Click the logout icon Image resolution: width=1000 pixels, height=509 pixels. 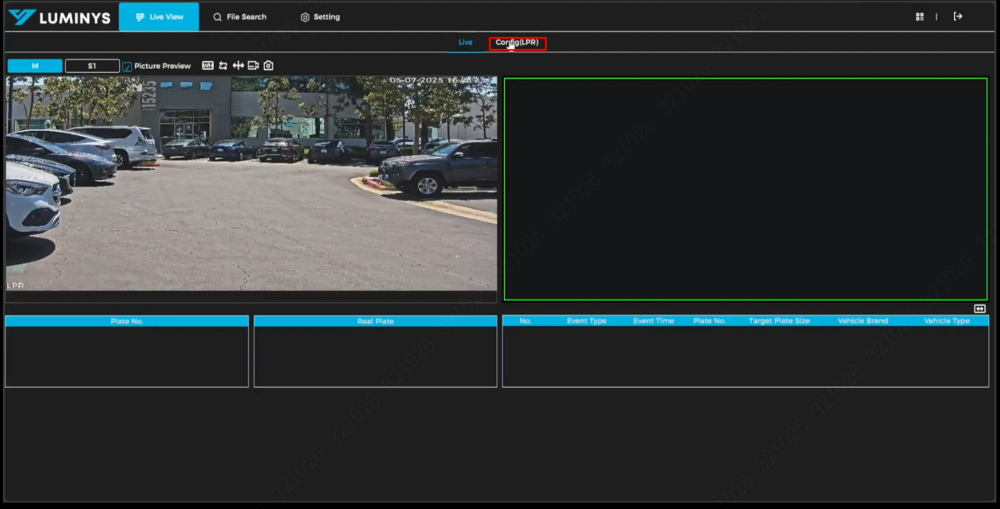point(958,17)
